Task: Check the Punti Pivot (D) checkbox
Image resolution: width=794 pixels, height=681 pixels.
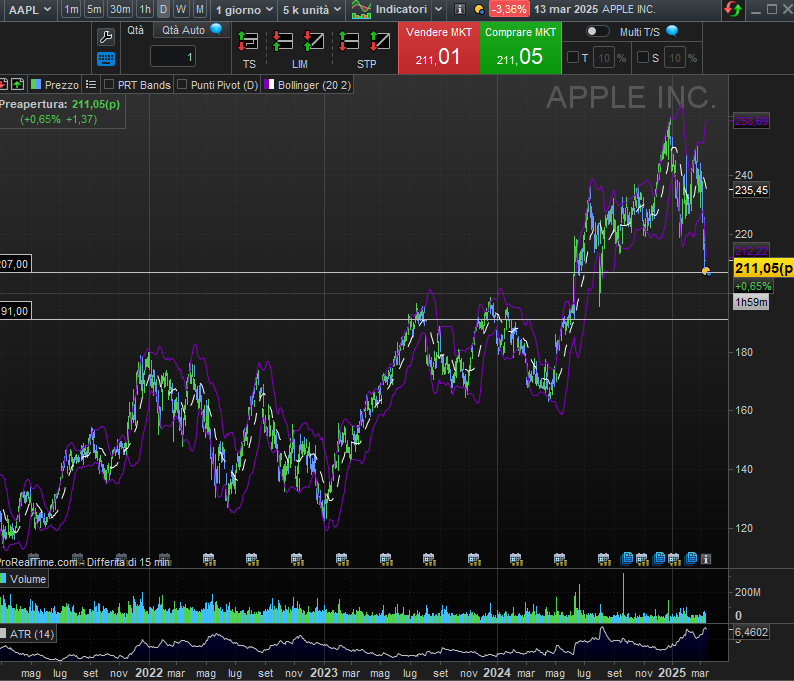Action: coord(182,85)
